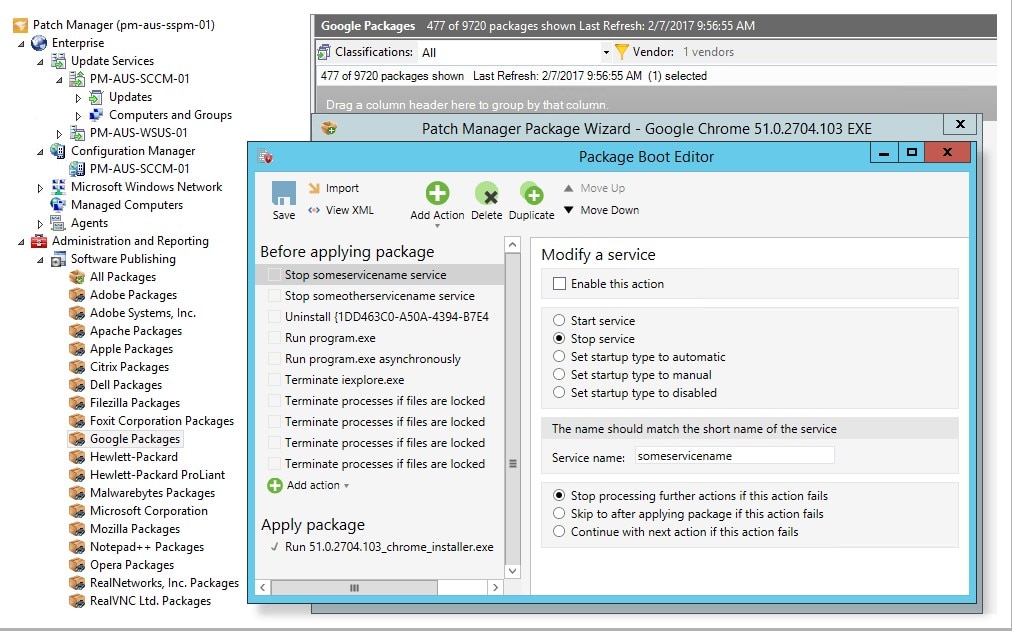Viewport: 1012px width, 631px height.
Task: Click the Update Services icon
Action: [58, 61]
